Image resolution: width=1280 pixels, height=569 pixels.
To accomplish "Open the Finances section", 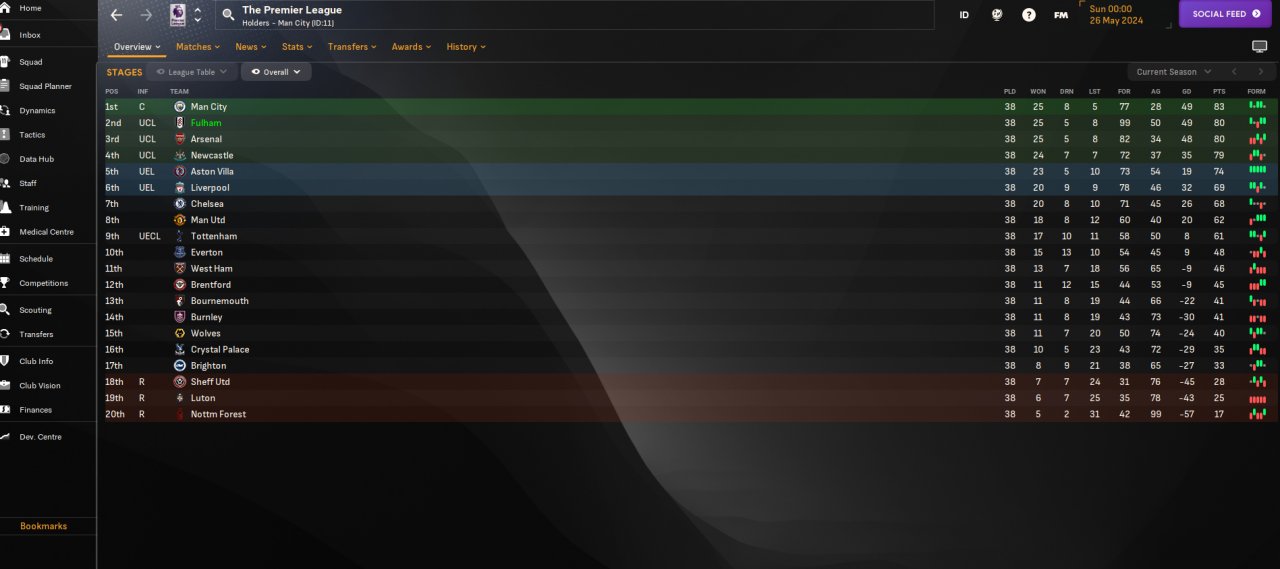I will [x=35, y=410].
